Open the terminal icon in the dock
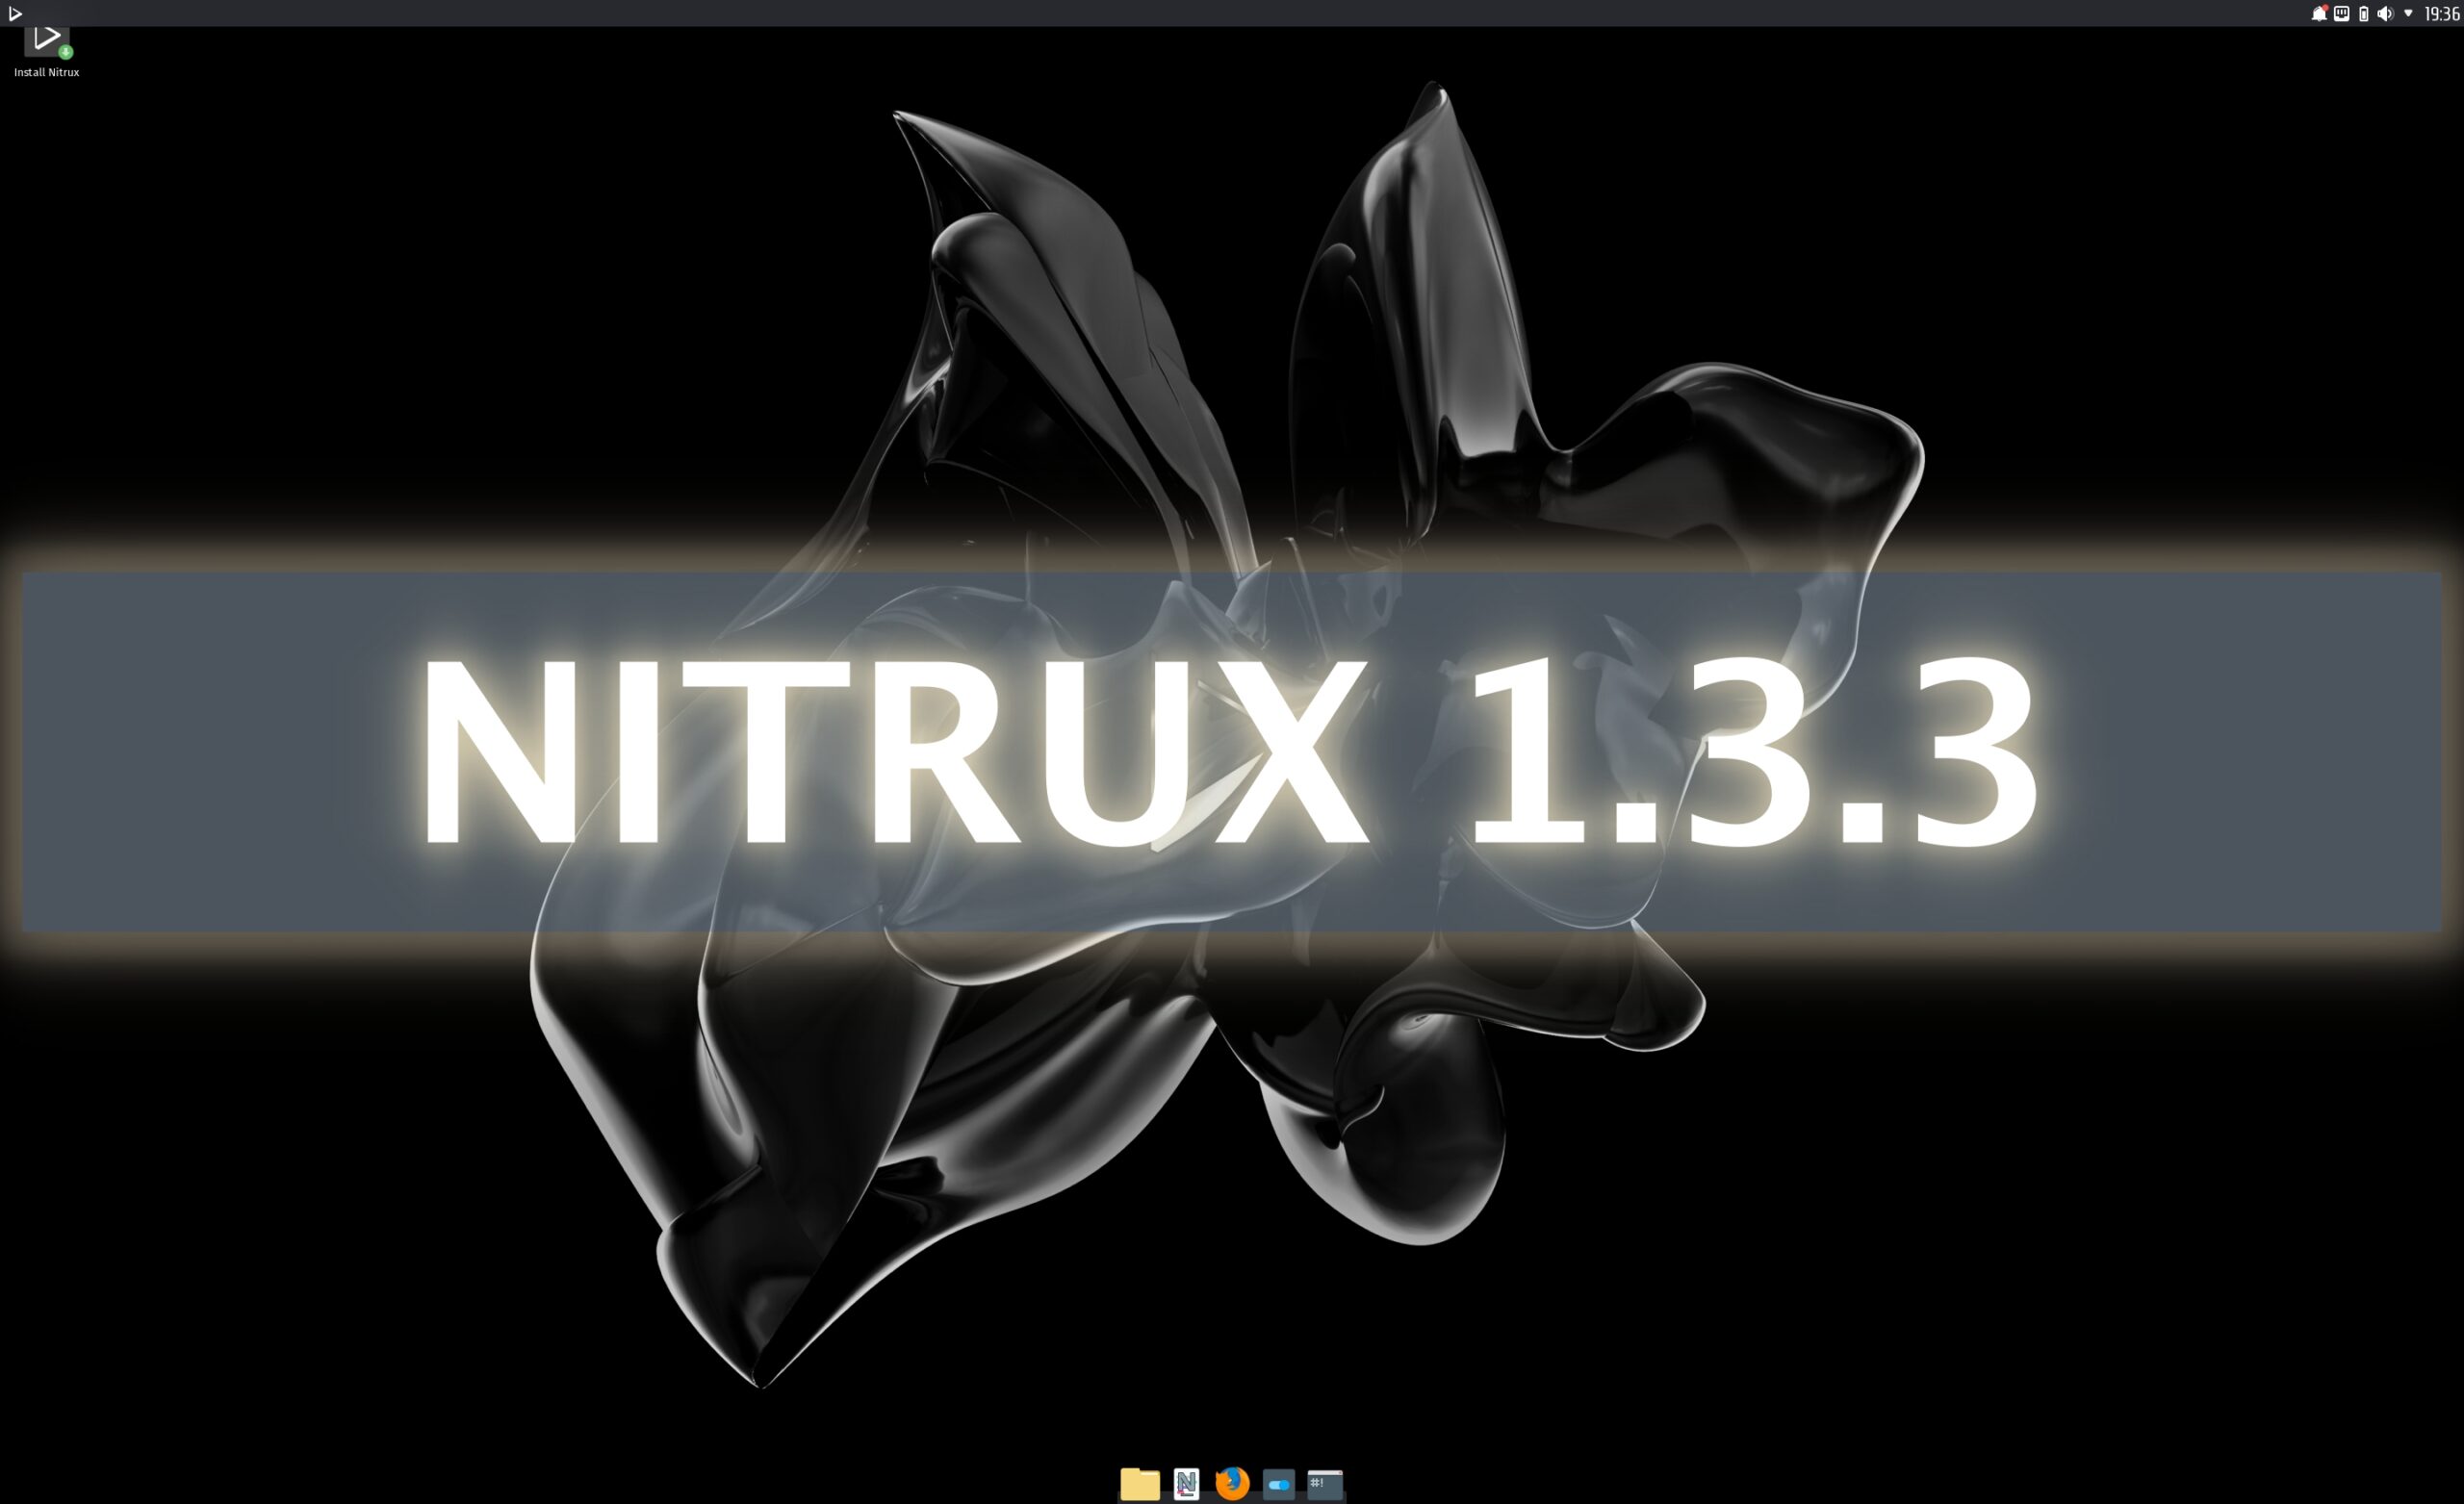The height and width of the screenshot is (1504, 2464). click(1325, 1484)
